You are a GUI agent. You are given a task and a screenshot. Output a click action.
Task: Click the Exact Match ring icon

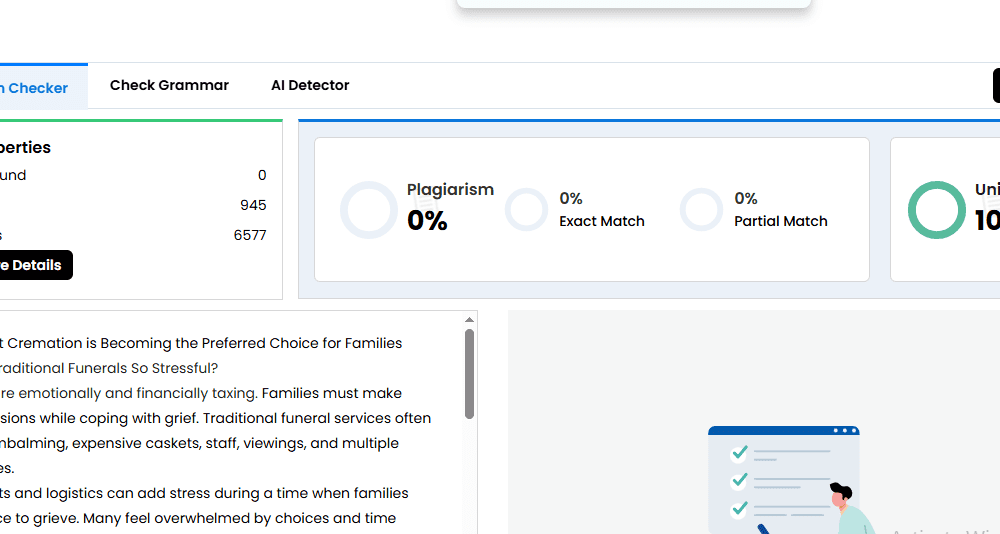pos(526,210)
